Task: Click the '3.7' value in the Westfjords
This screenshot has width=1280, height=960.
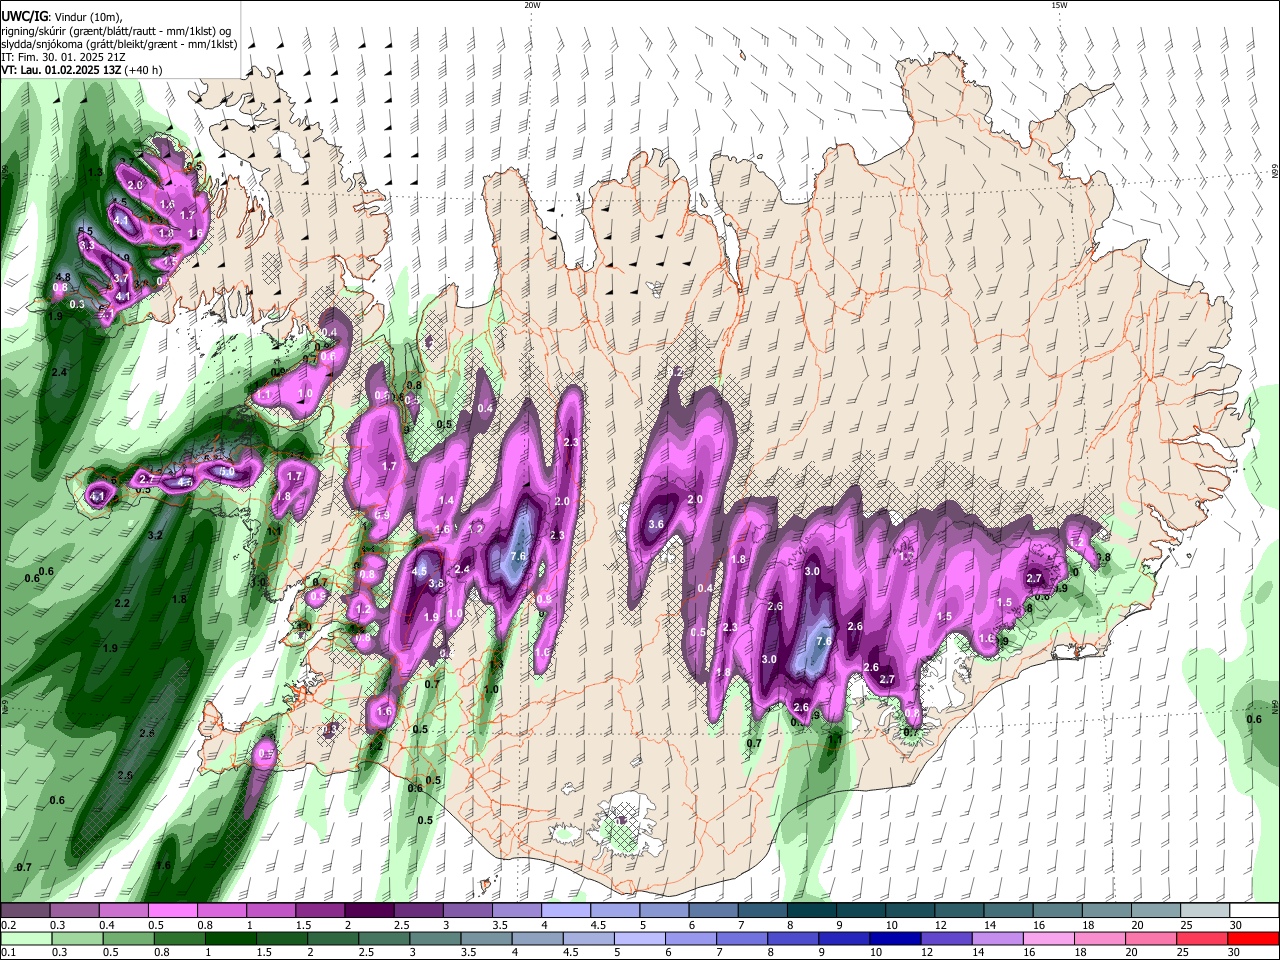Action: pos(121,278)
